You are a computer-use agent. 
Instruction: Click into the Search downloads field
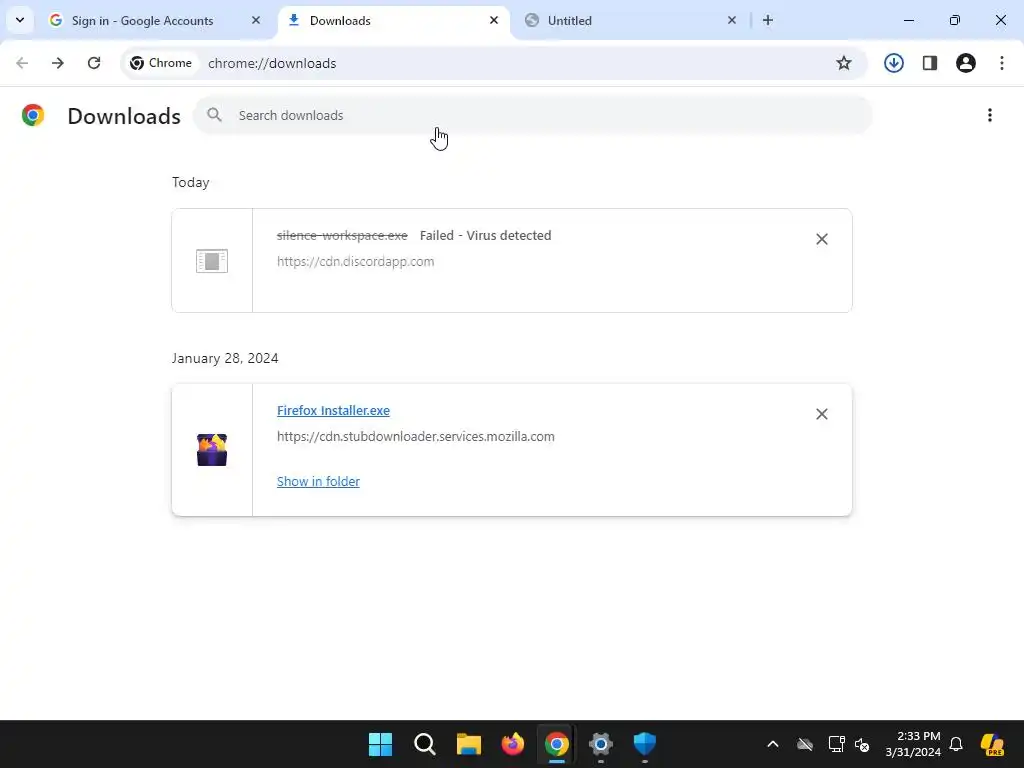[x=532, y=115]
